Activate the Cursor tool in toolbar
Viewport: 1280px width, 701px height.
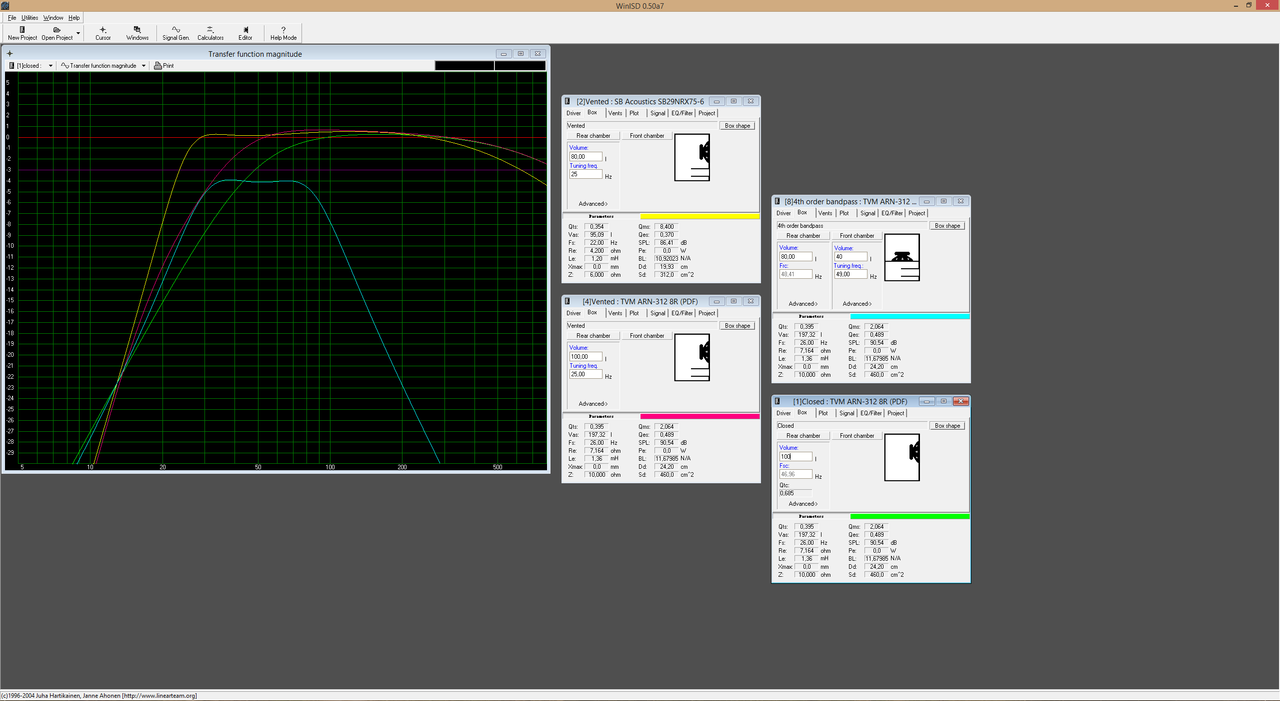103,33
